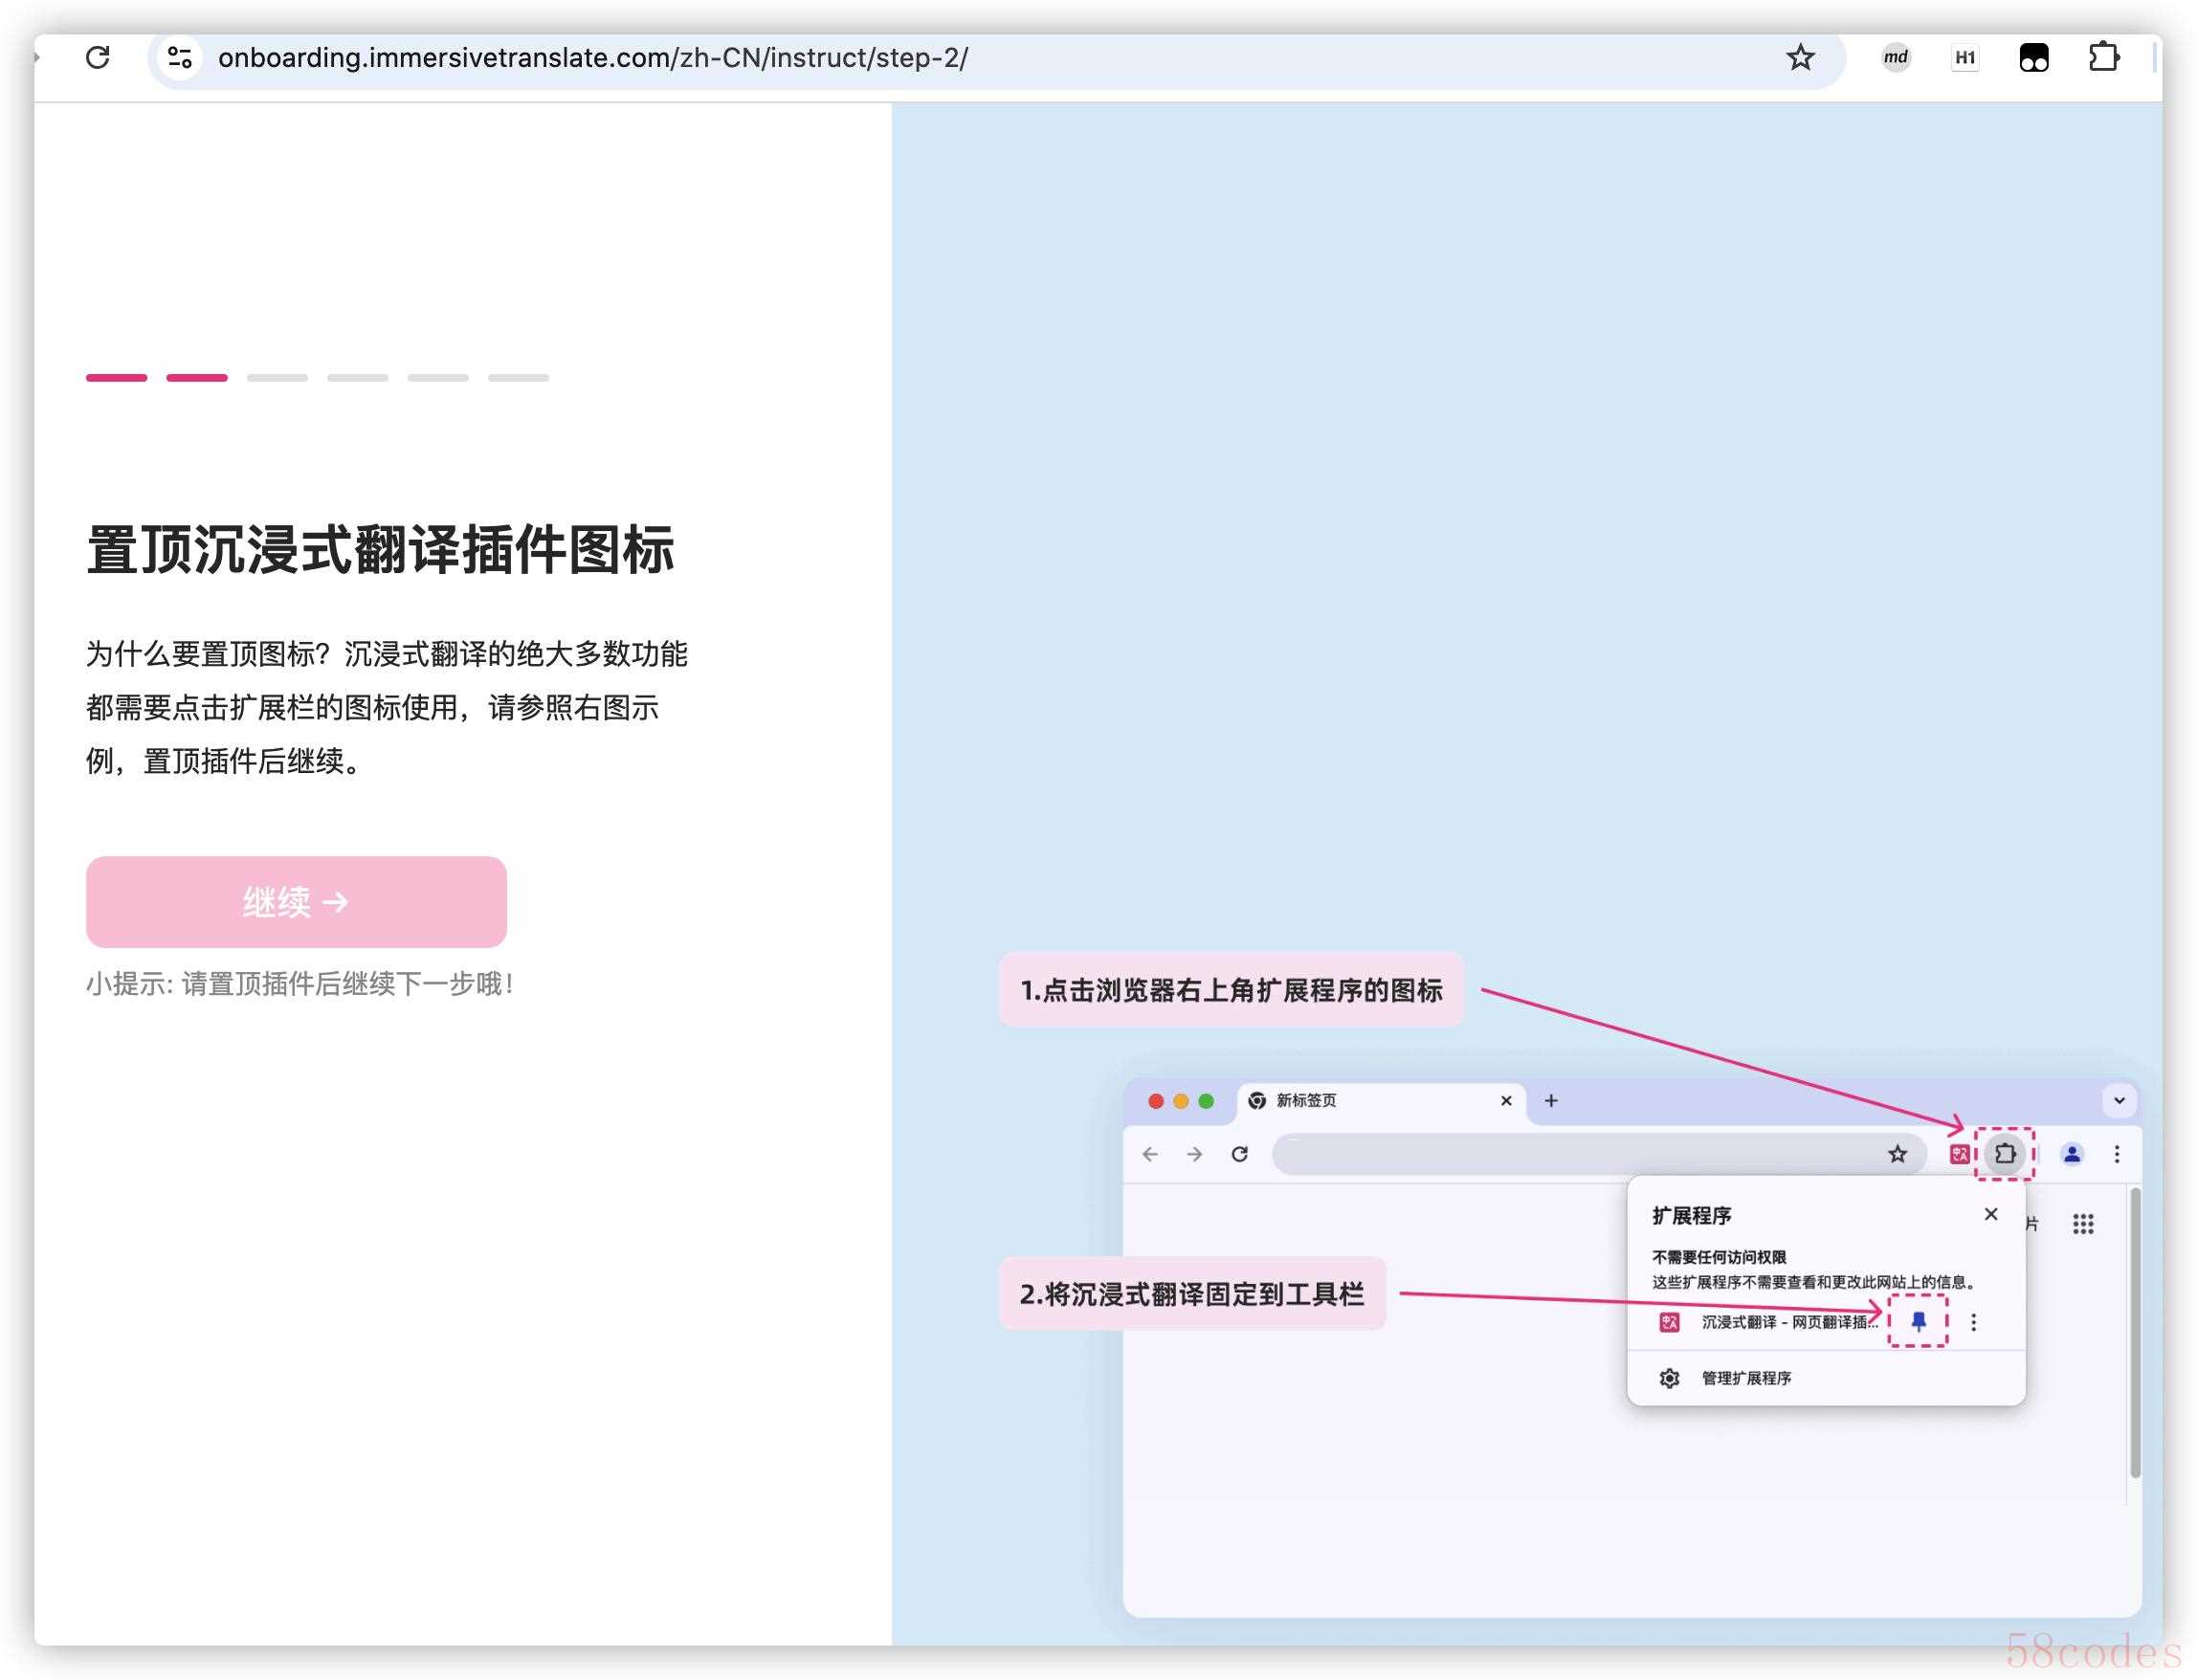
Task: Reload the onboarding page
Action: 98,57
